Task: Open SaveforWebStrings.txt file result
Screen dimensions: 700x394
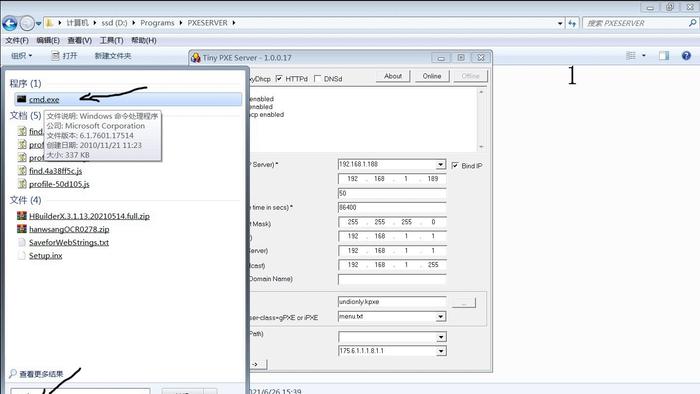Action: click(69, 242)
